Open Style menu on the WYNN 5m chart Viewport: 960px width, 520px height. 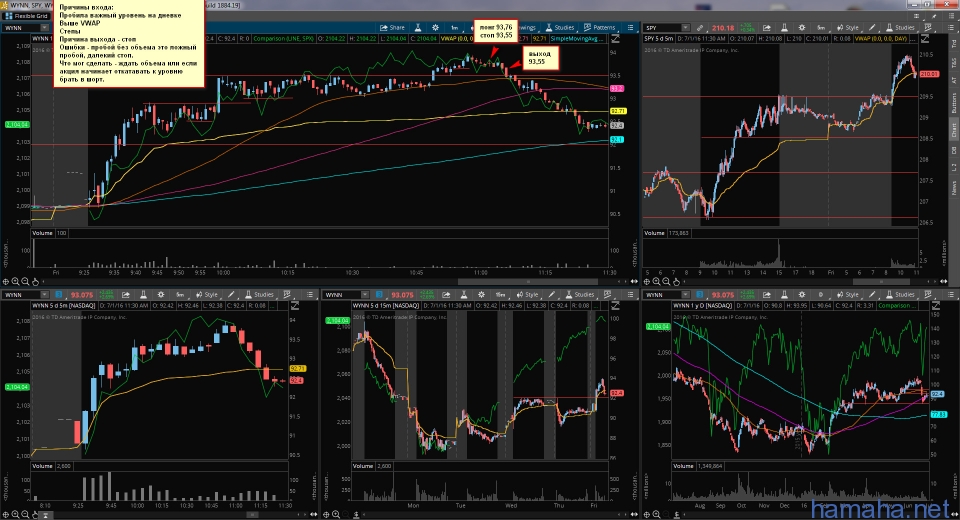(x=208, y=295)
